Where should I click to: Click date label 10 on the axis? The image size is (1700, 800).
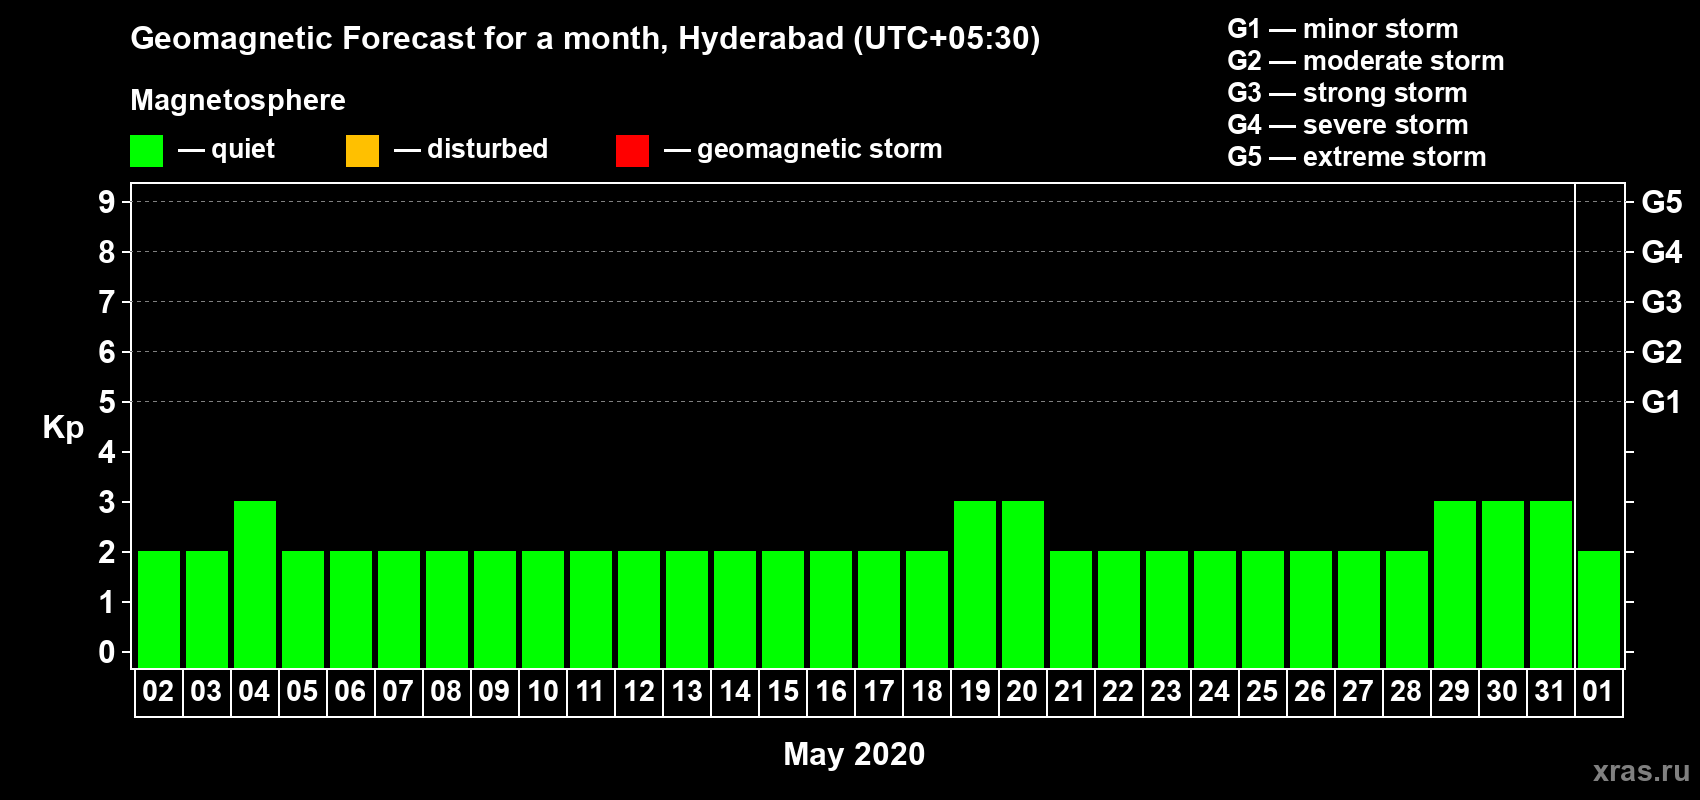pyautogui.click(x=543, y=691)
